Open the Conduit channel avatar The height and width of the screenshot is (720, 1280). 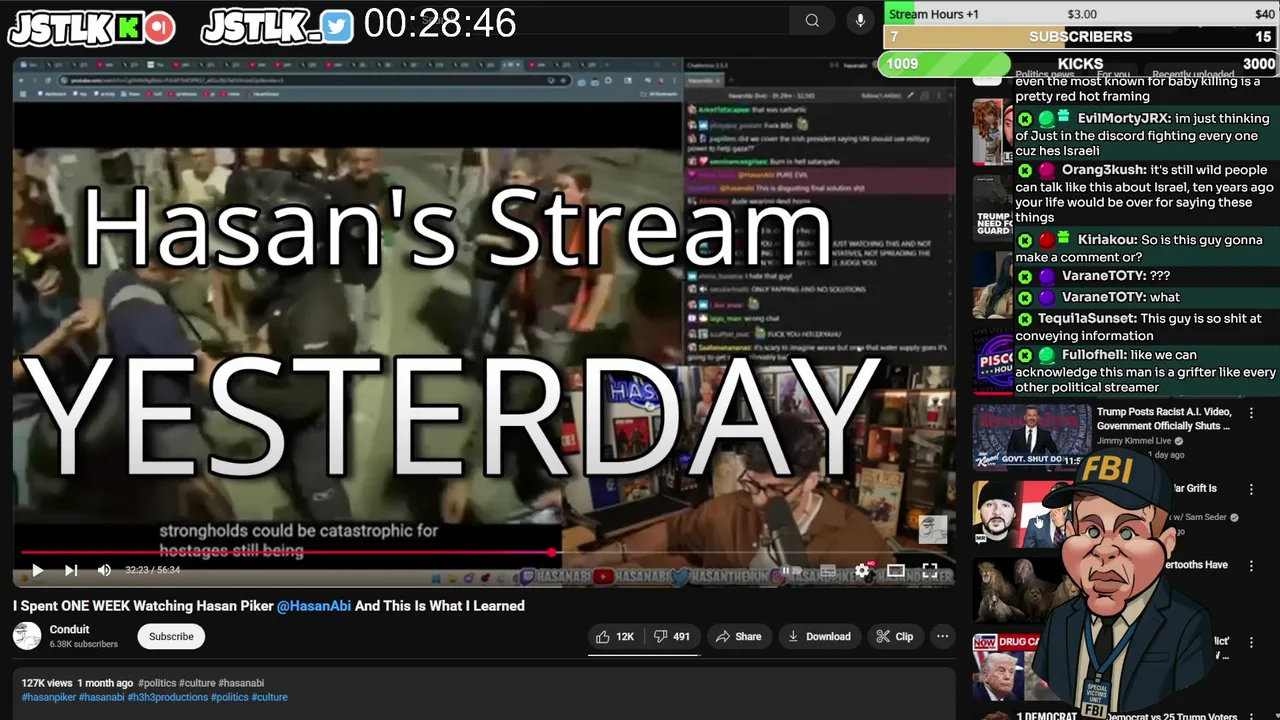[27, 636]
